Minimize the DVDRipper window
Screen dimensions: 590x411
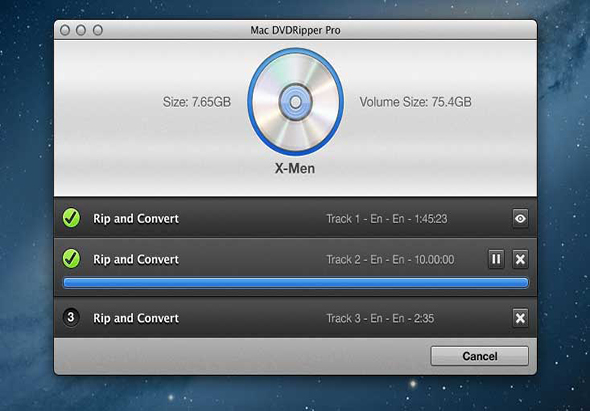(x=81, y=30)
